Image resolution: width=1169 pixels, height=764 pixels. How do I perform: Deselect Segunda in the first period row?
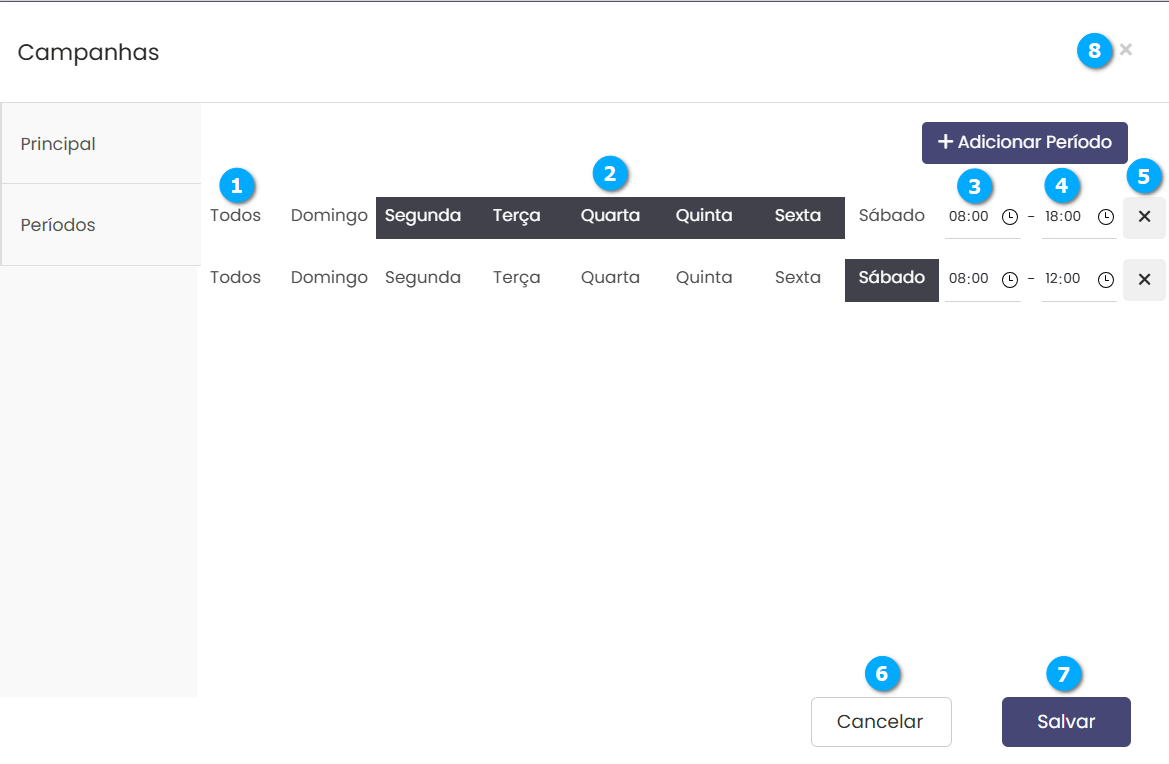422,216
